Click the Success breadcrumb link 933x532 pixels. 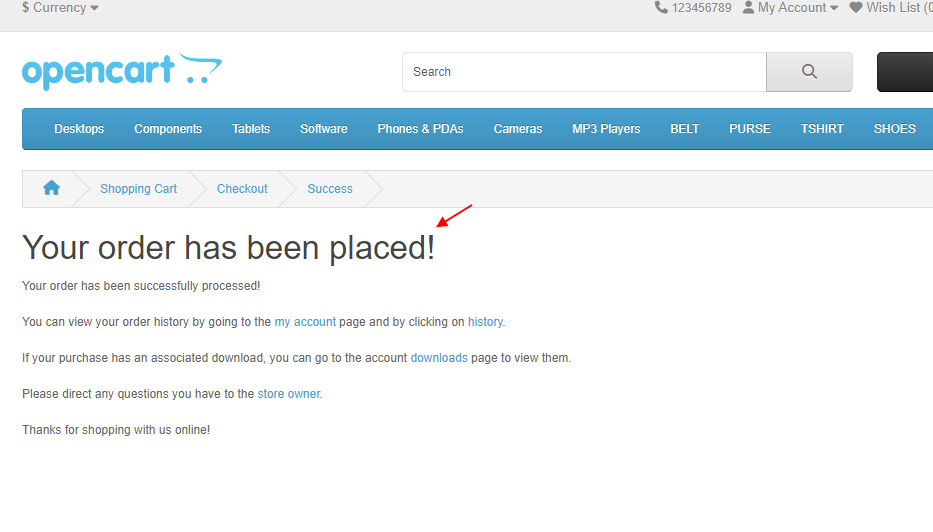coord(330,189)
